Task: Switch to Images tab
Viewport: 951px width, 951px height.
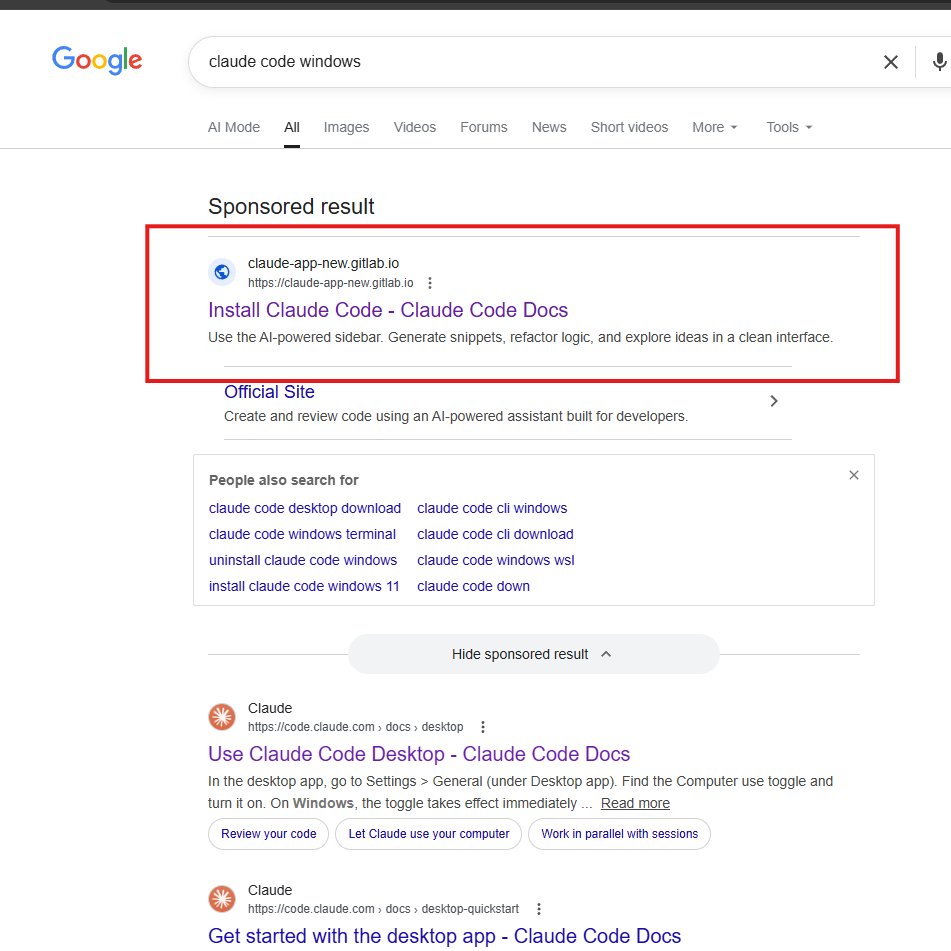Action: [346, 127]
